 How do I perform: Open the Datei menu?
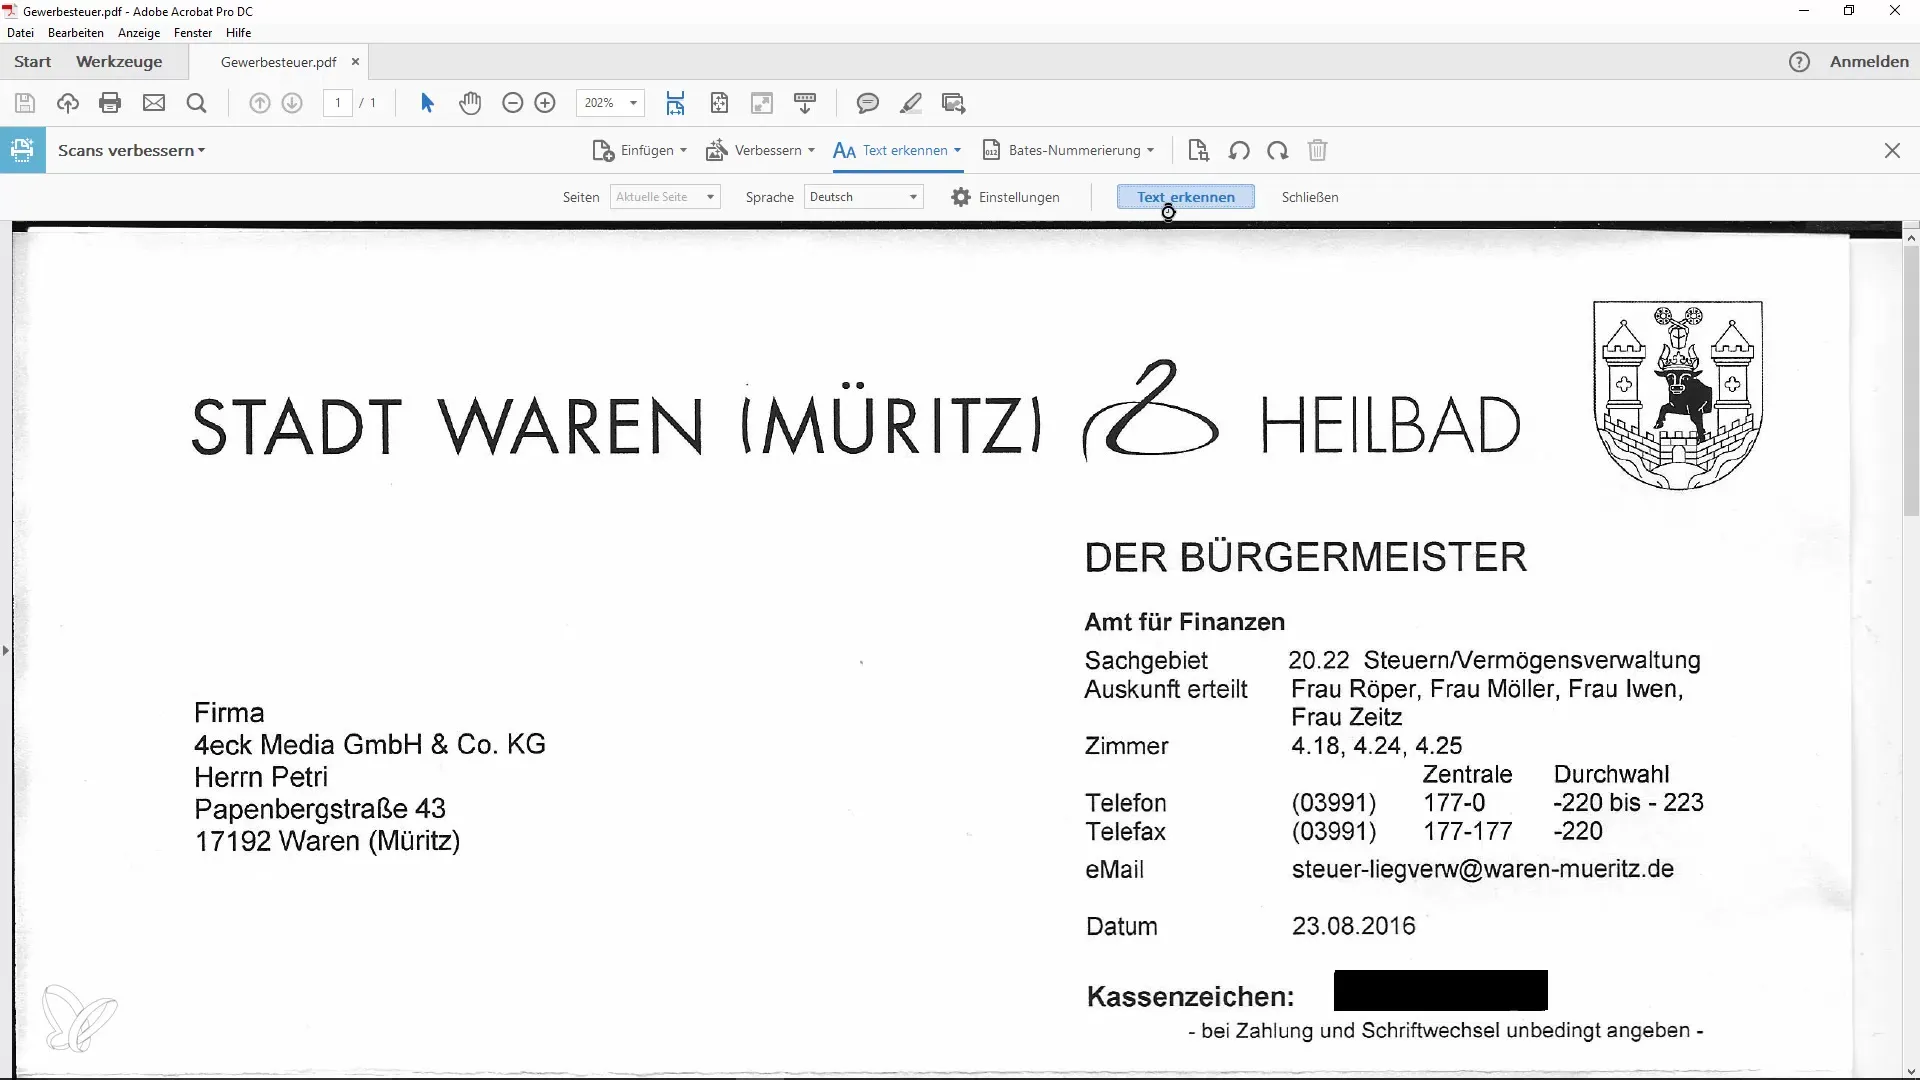click(x=20, y=33)
